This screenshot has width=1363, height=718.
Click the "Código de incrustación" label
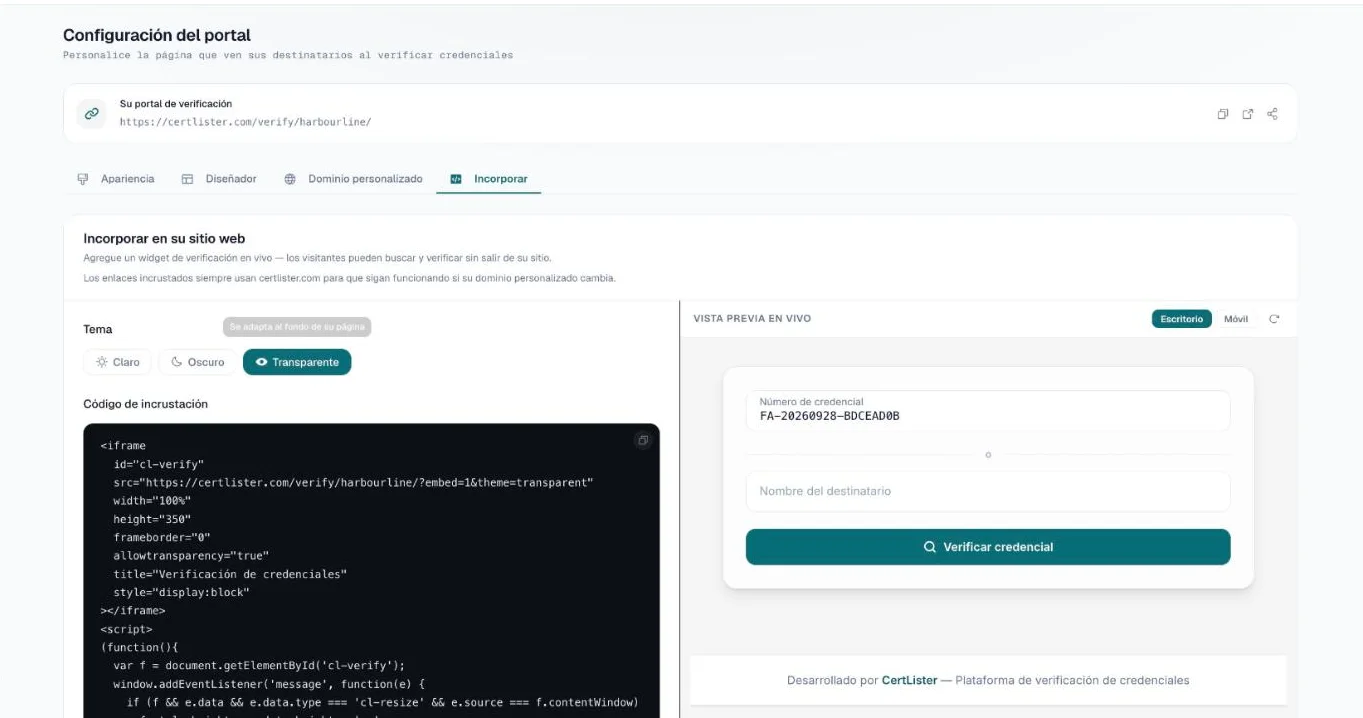145,404
